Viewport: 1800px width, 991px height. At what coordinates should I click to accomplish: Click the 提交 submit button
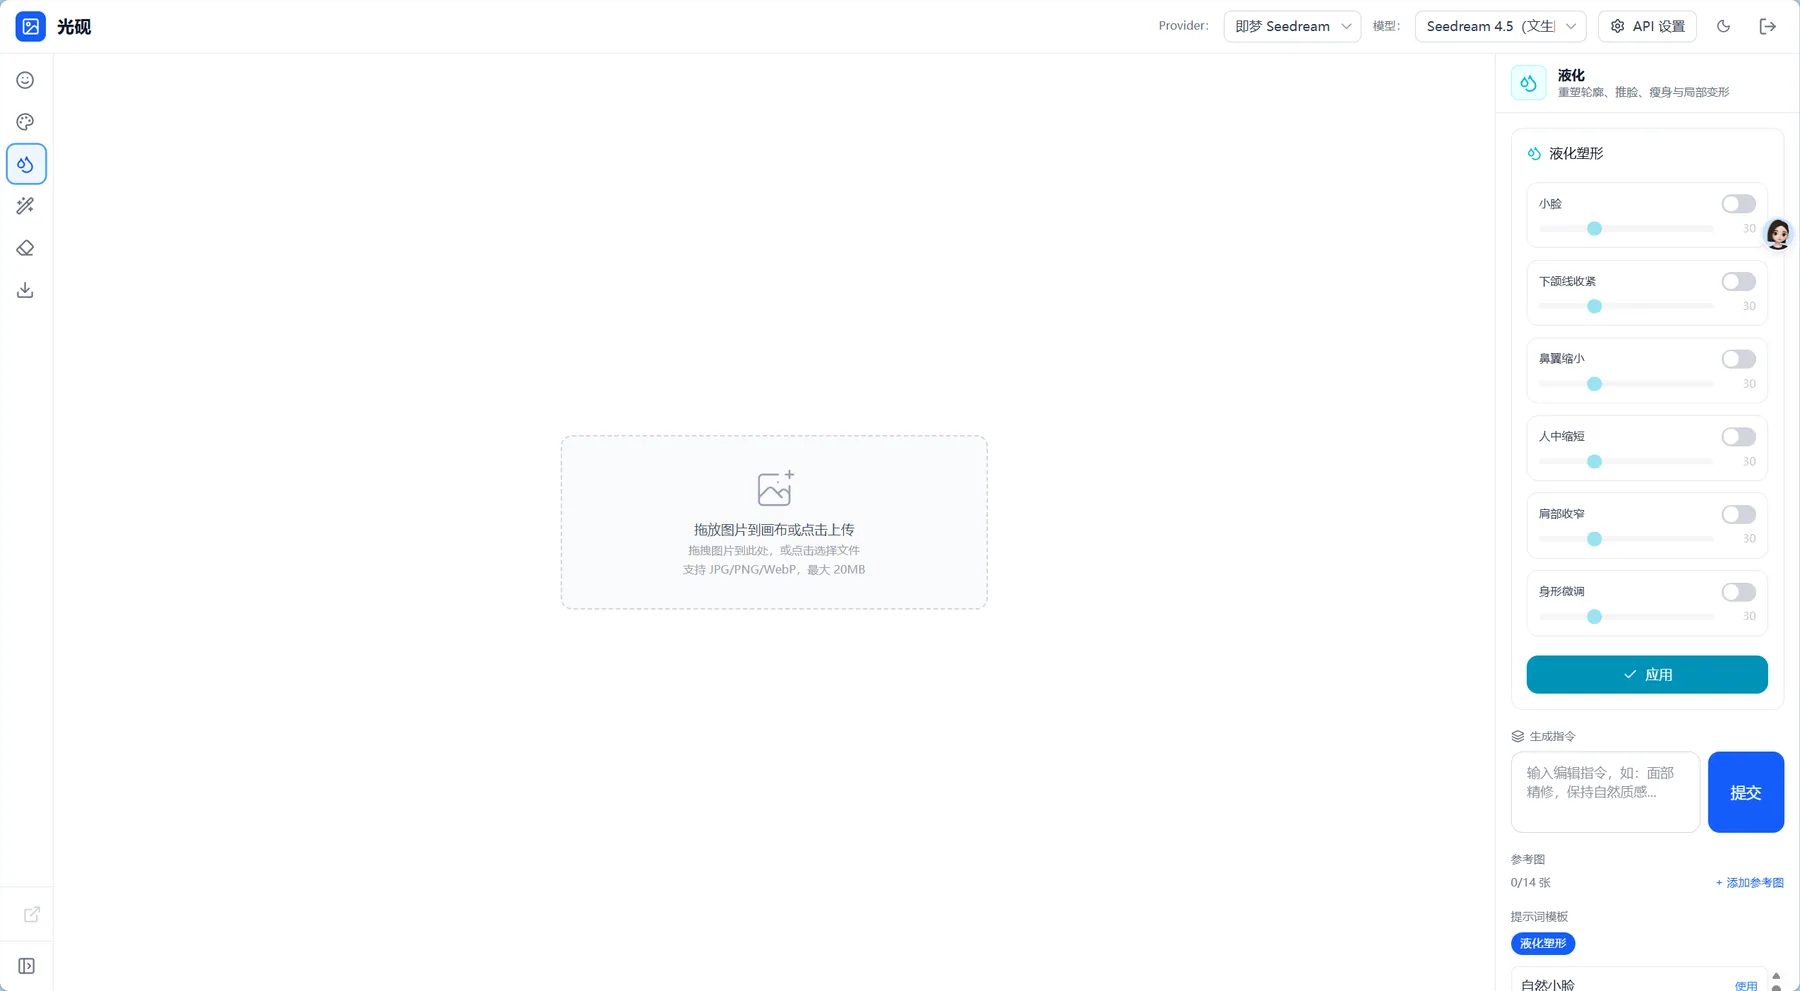click(x=1746, y=792)
